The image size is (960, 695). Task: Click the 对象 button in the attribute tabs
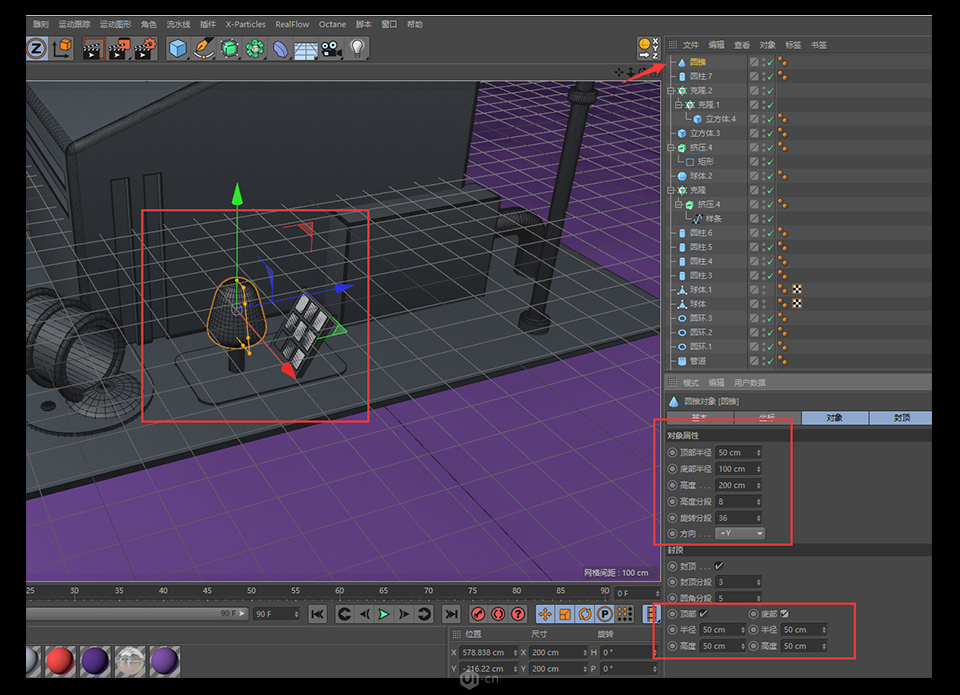click(x=835, y=418)
